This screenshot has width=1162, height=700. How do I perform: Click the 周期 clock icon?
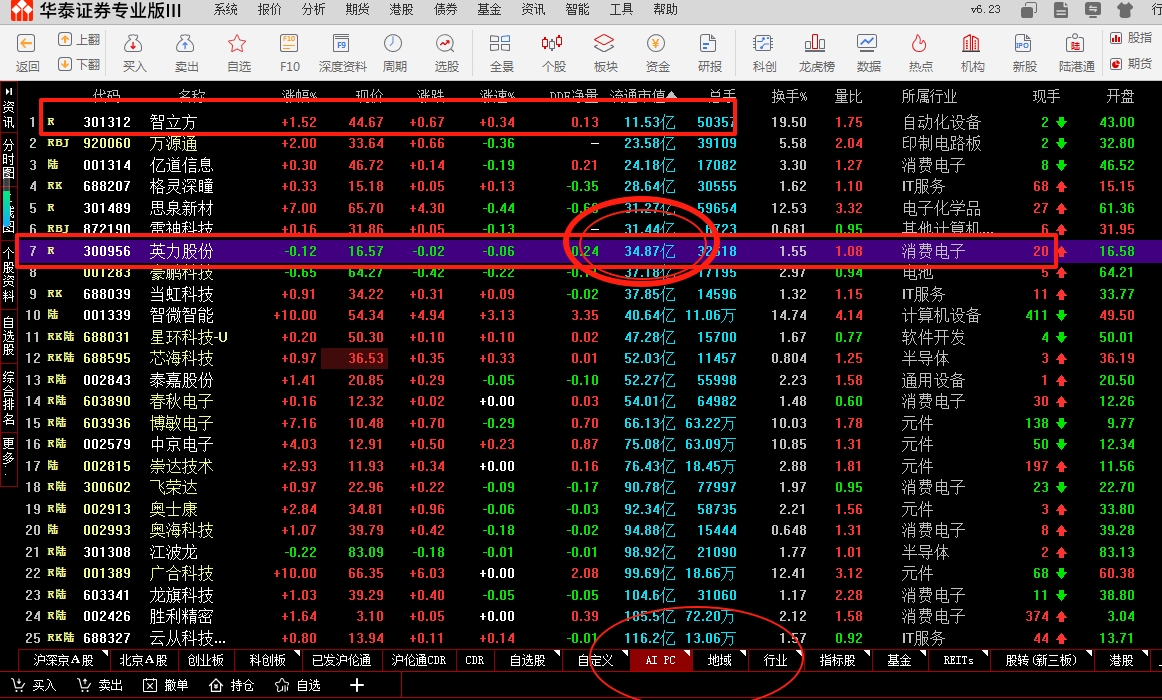393,44
